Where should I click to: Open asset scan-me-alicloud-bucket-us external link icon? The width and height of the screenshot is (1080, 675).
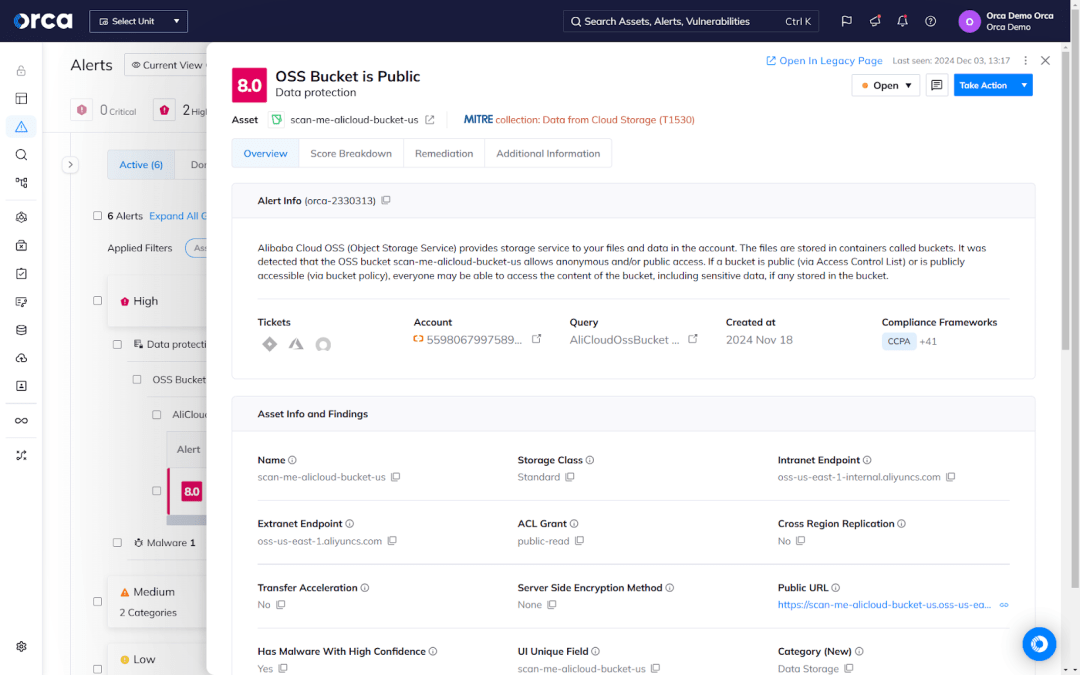click(430, 120)
